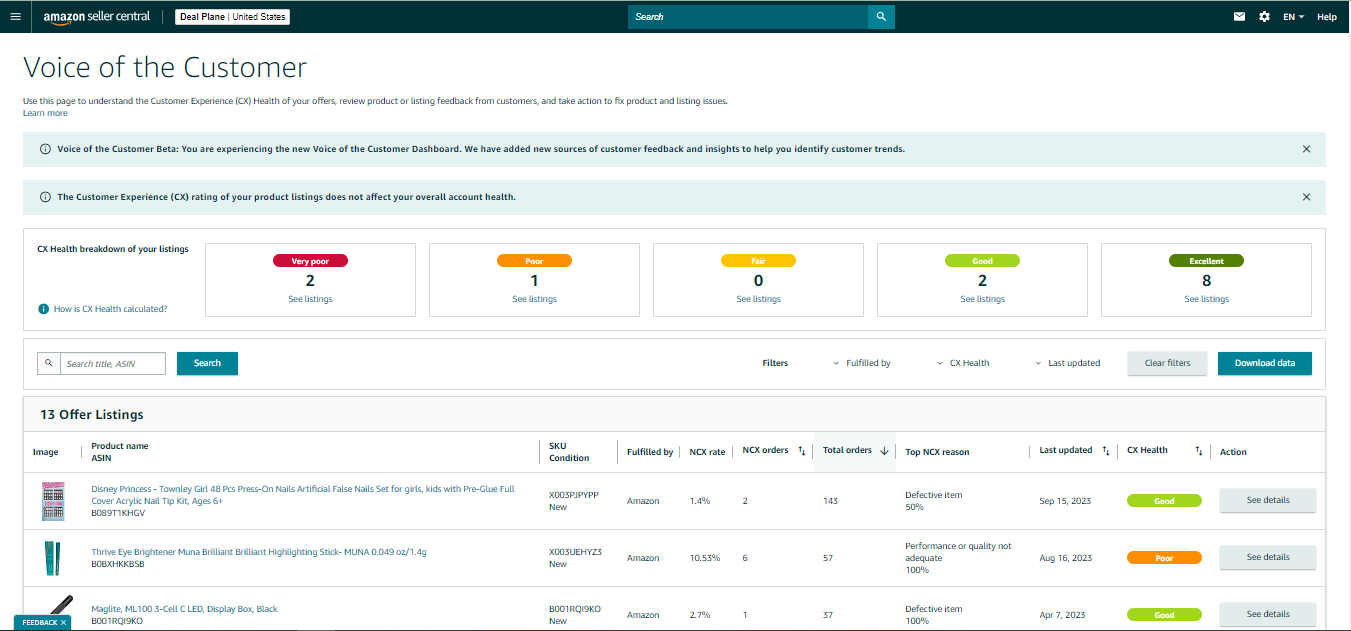Close the Feedback tab
The image size is (1351, 631).
[64, 622]
